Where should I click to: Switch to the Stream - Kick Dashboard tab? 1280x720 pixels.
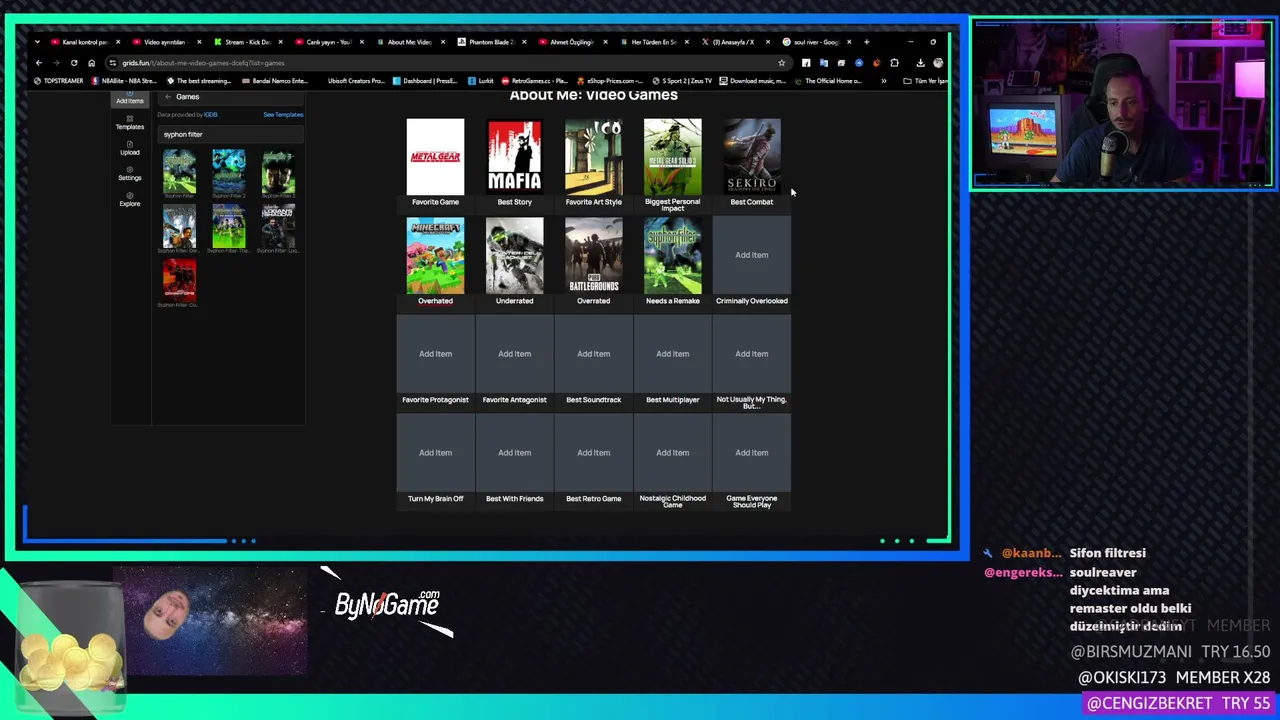pos(248,42)
